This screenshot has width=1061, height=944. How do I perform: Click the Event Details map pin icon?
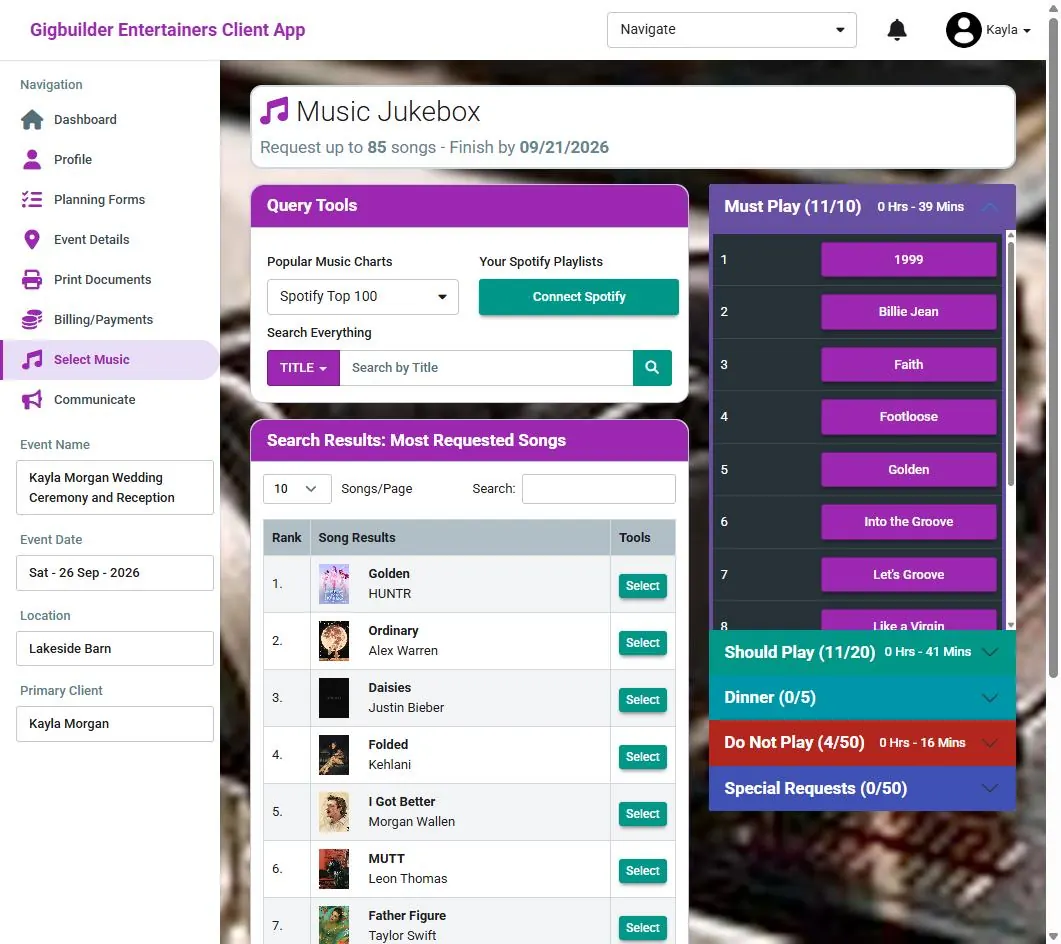click(32, 240)
